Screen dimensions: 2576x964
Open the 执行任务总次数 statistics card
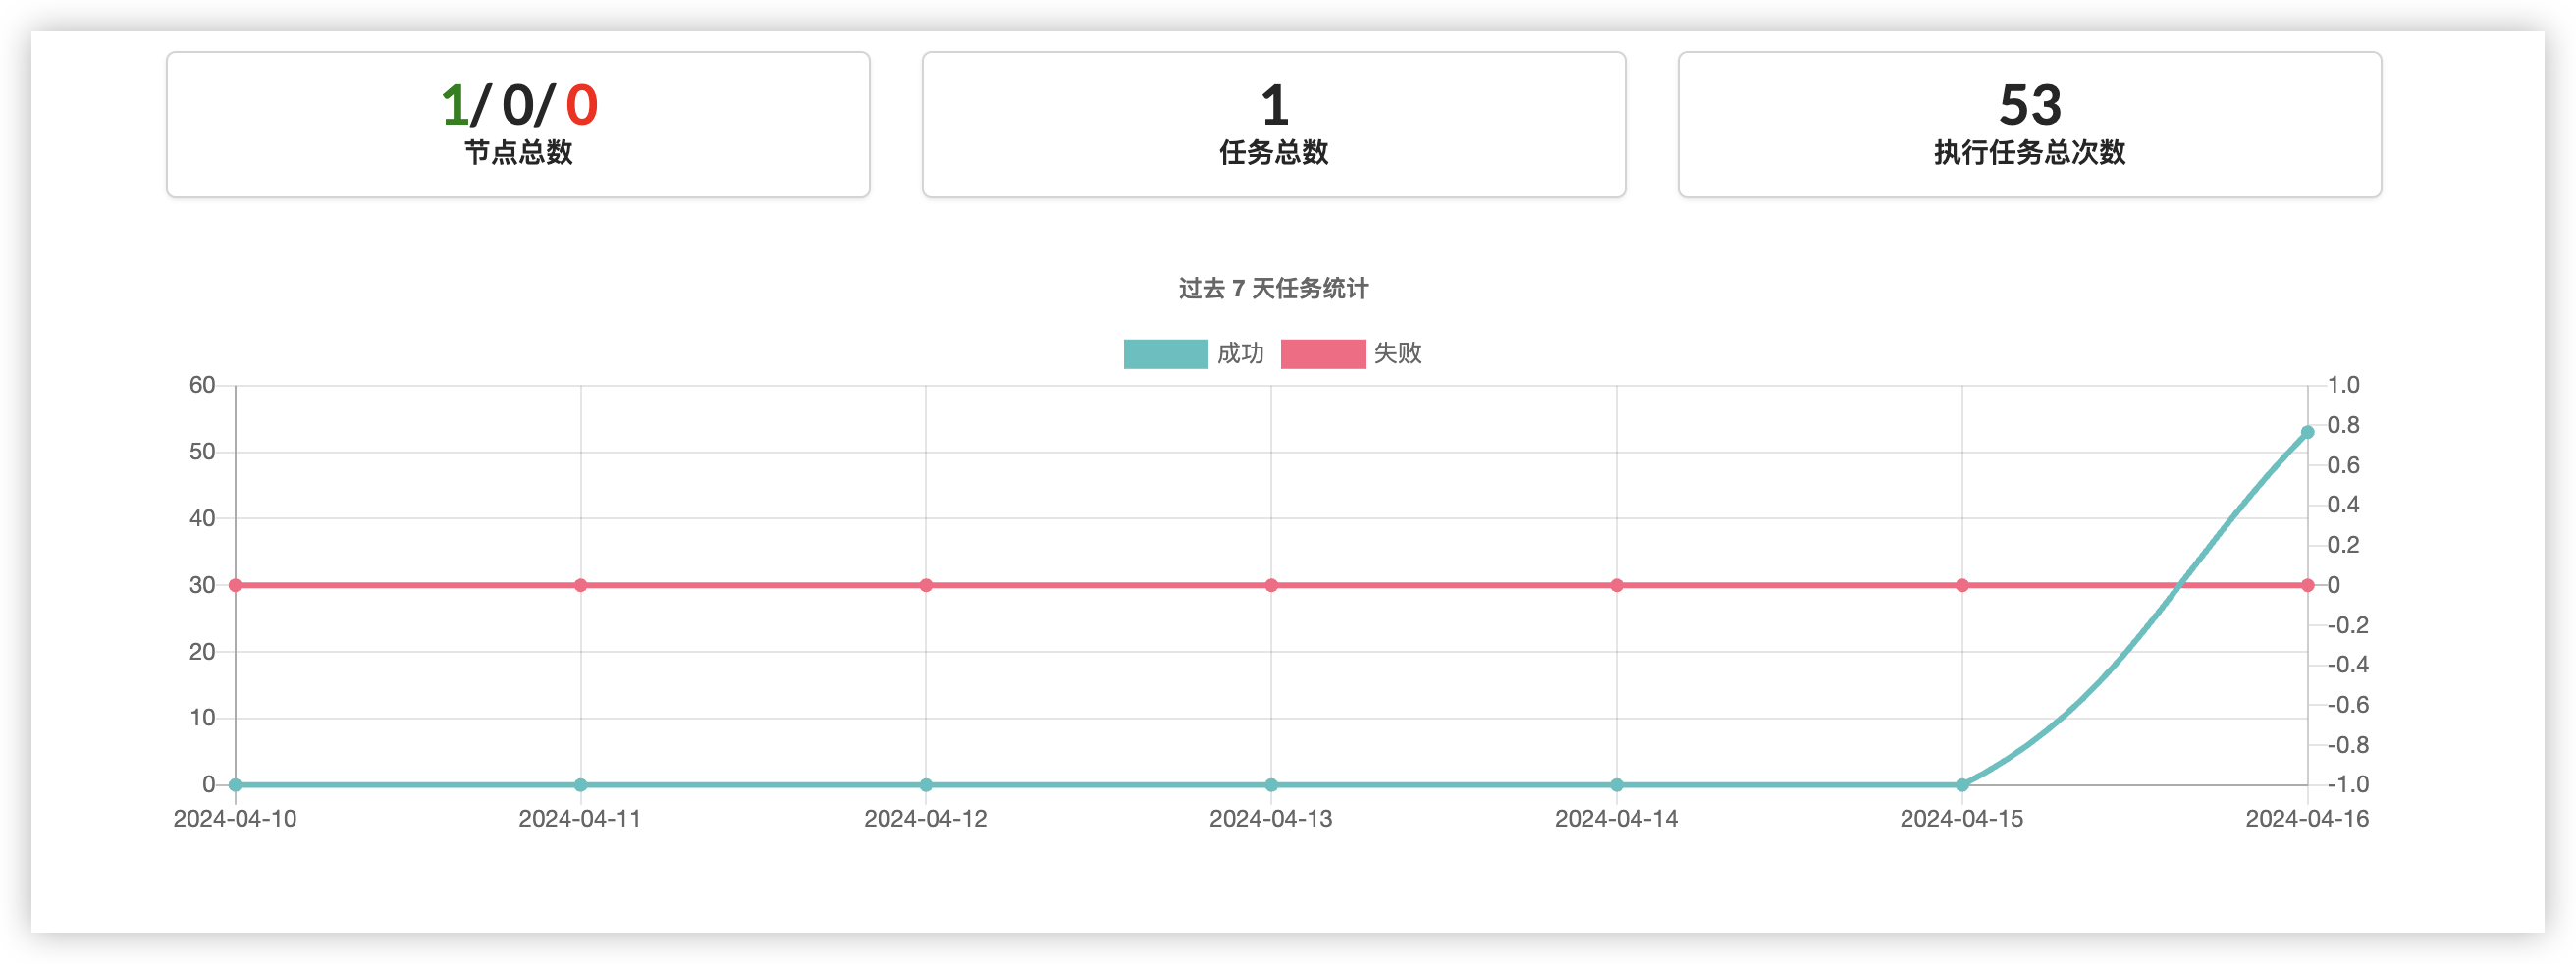coord(2030,125)
